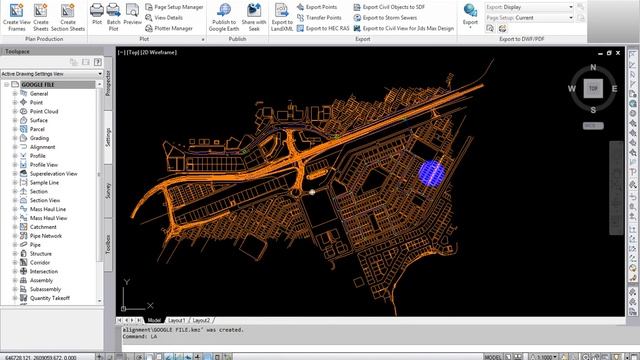Expand the Pipe Network settings node
The height and width of the screenshot is (360, 640).
(x=15, y=236)
